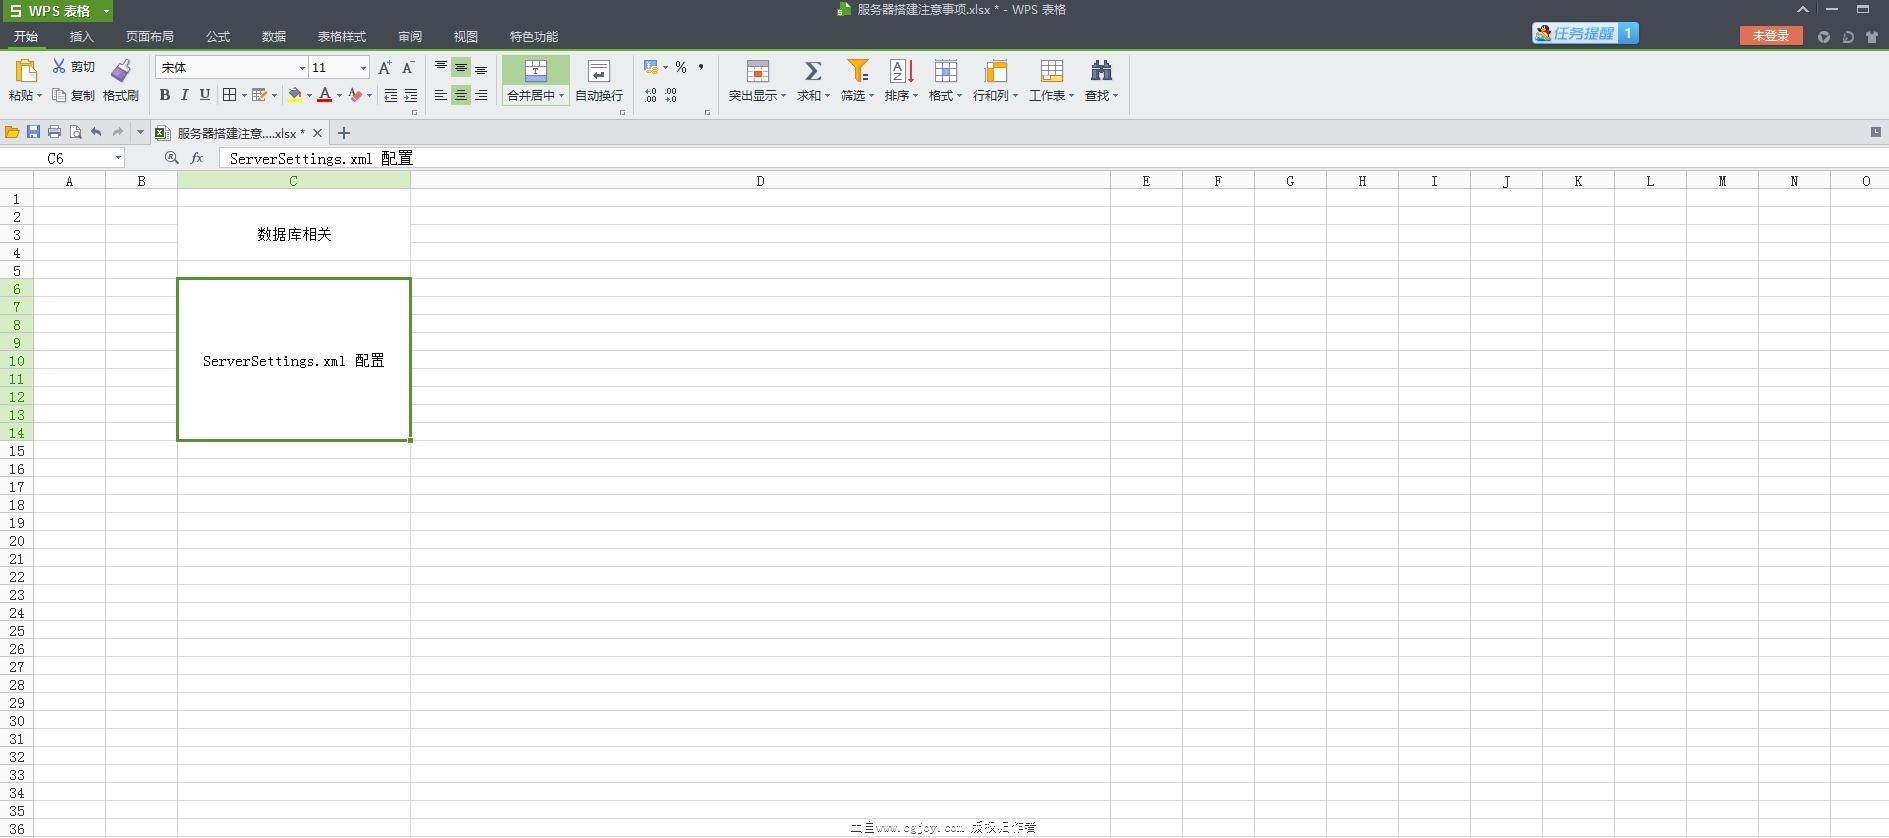Toggle auto wrap text (自动换行)
Screen dimensions: 1889x838
[598, 80]
